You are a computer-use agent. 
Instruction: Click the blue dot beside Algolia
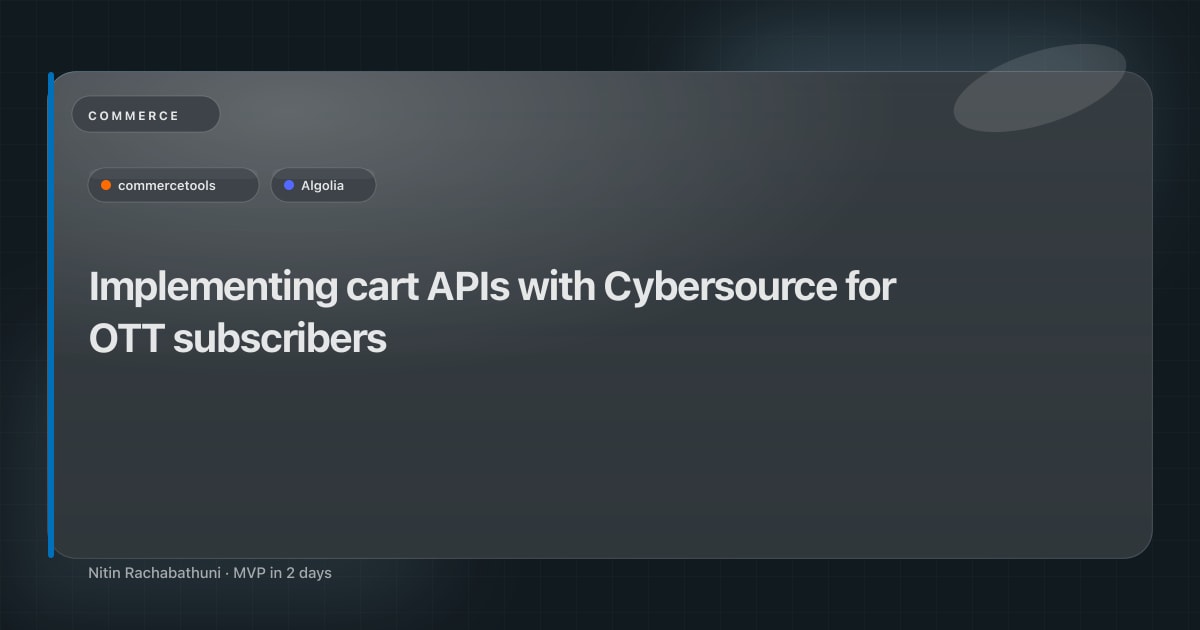289,185
